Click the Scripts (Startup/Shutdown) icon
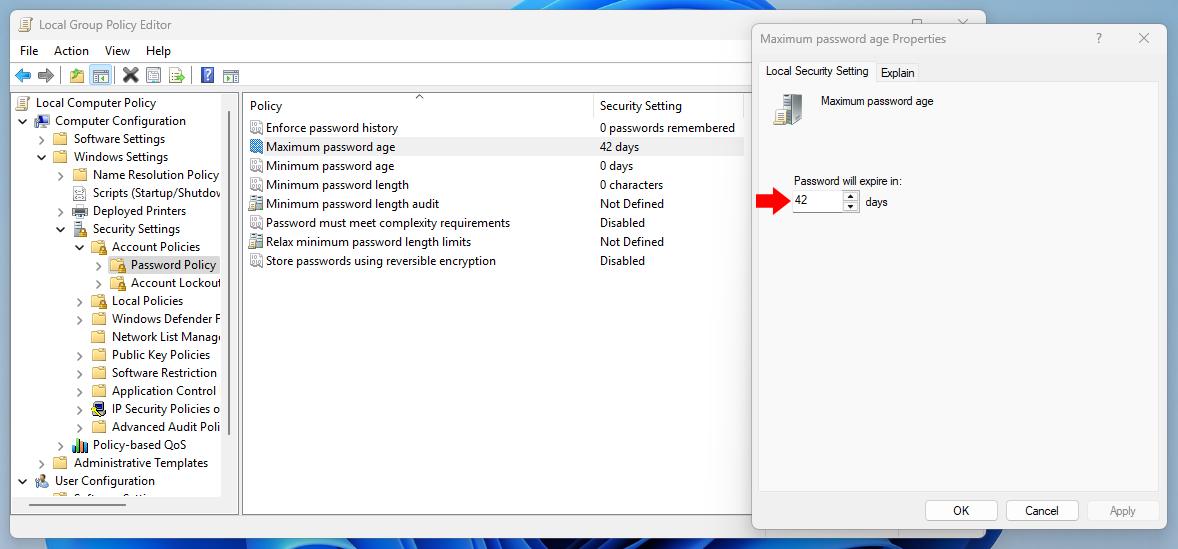 click(80, 193)
